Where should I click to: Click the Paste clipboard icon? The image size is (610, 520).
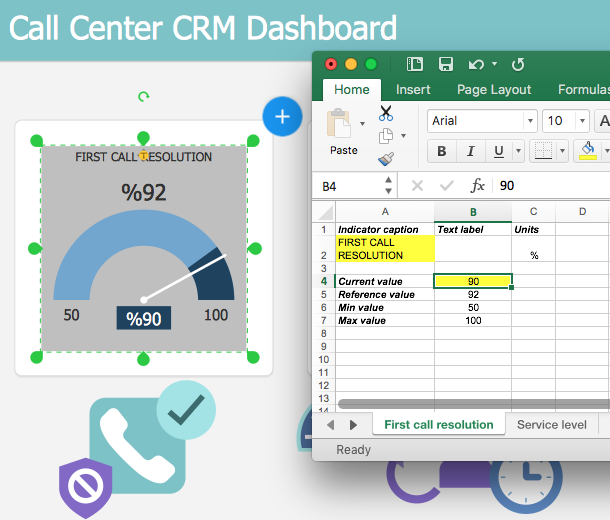[x=338, y=123]
